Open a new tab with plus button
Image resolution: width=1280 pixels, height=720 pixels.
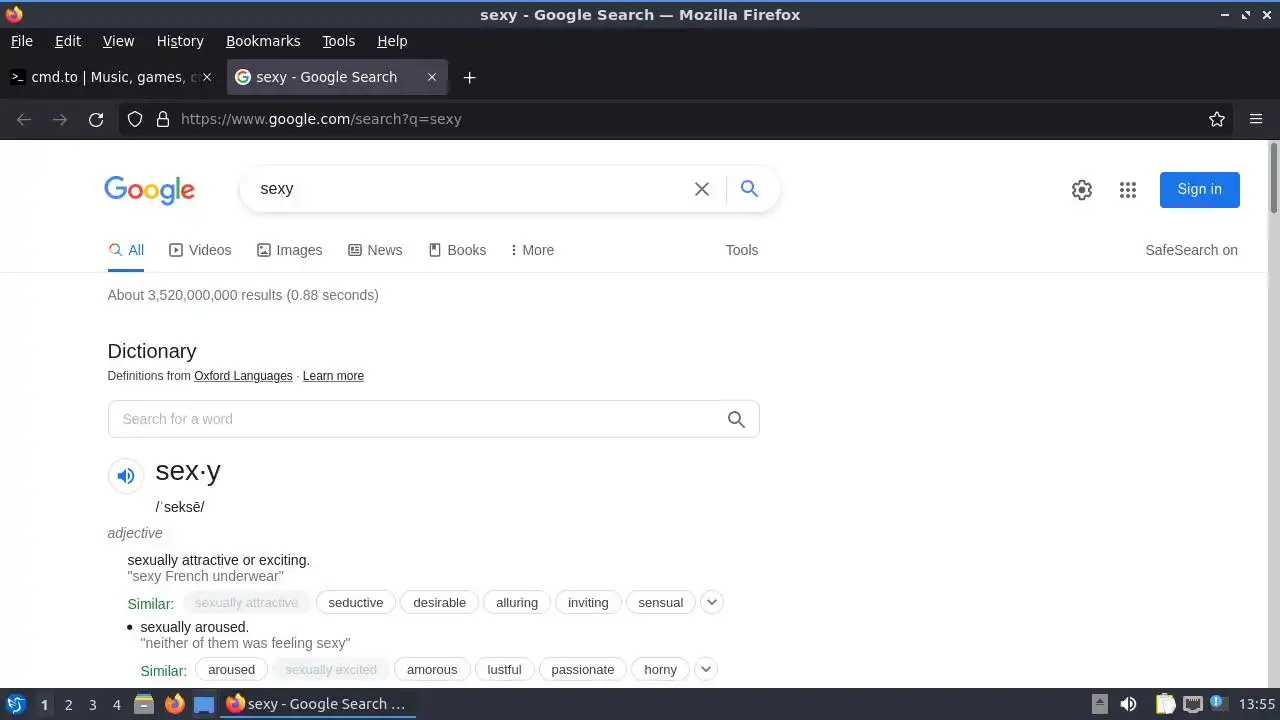click(x=469, y=77)
